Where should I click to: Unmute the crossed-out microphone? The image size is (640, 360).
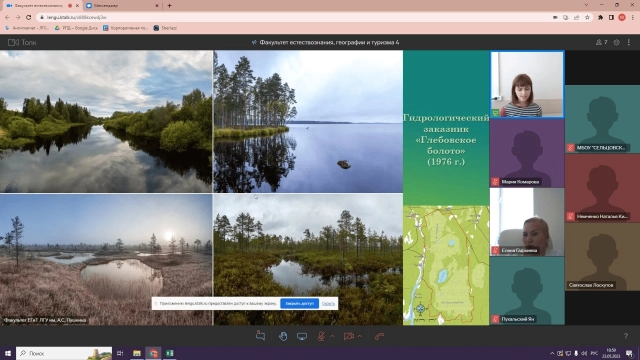321,336
